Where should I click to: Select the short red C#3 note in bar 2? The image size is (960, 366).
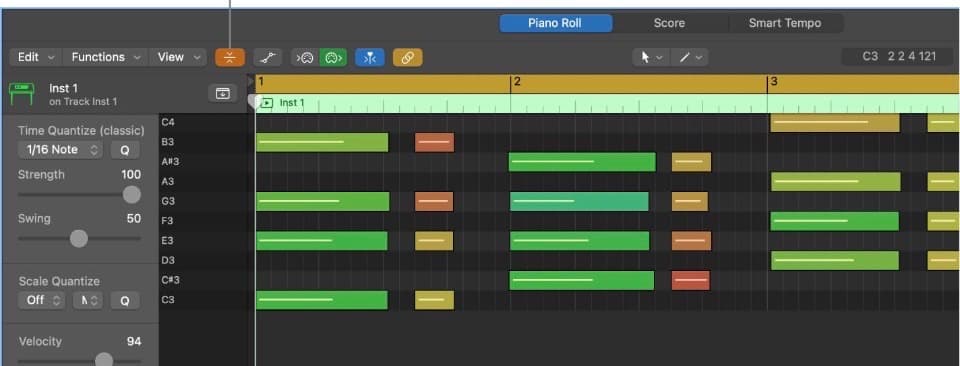[691, 280]
